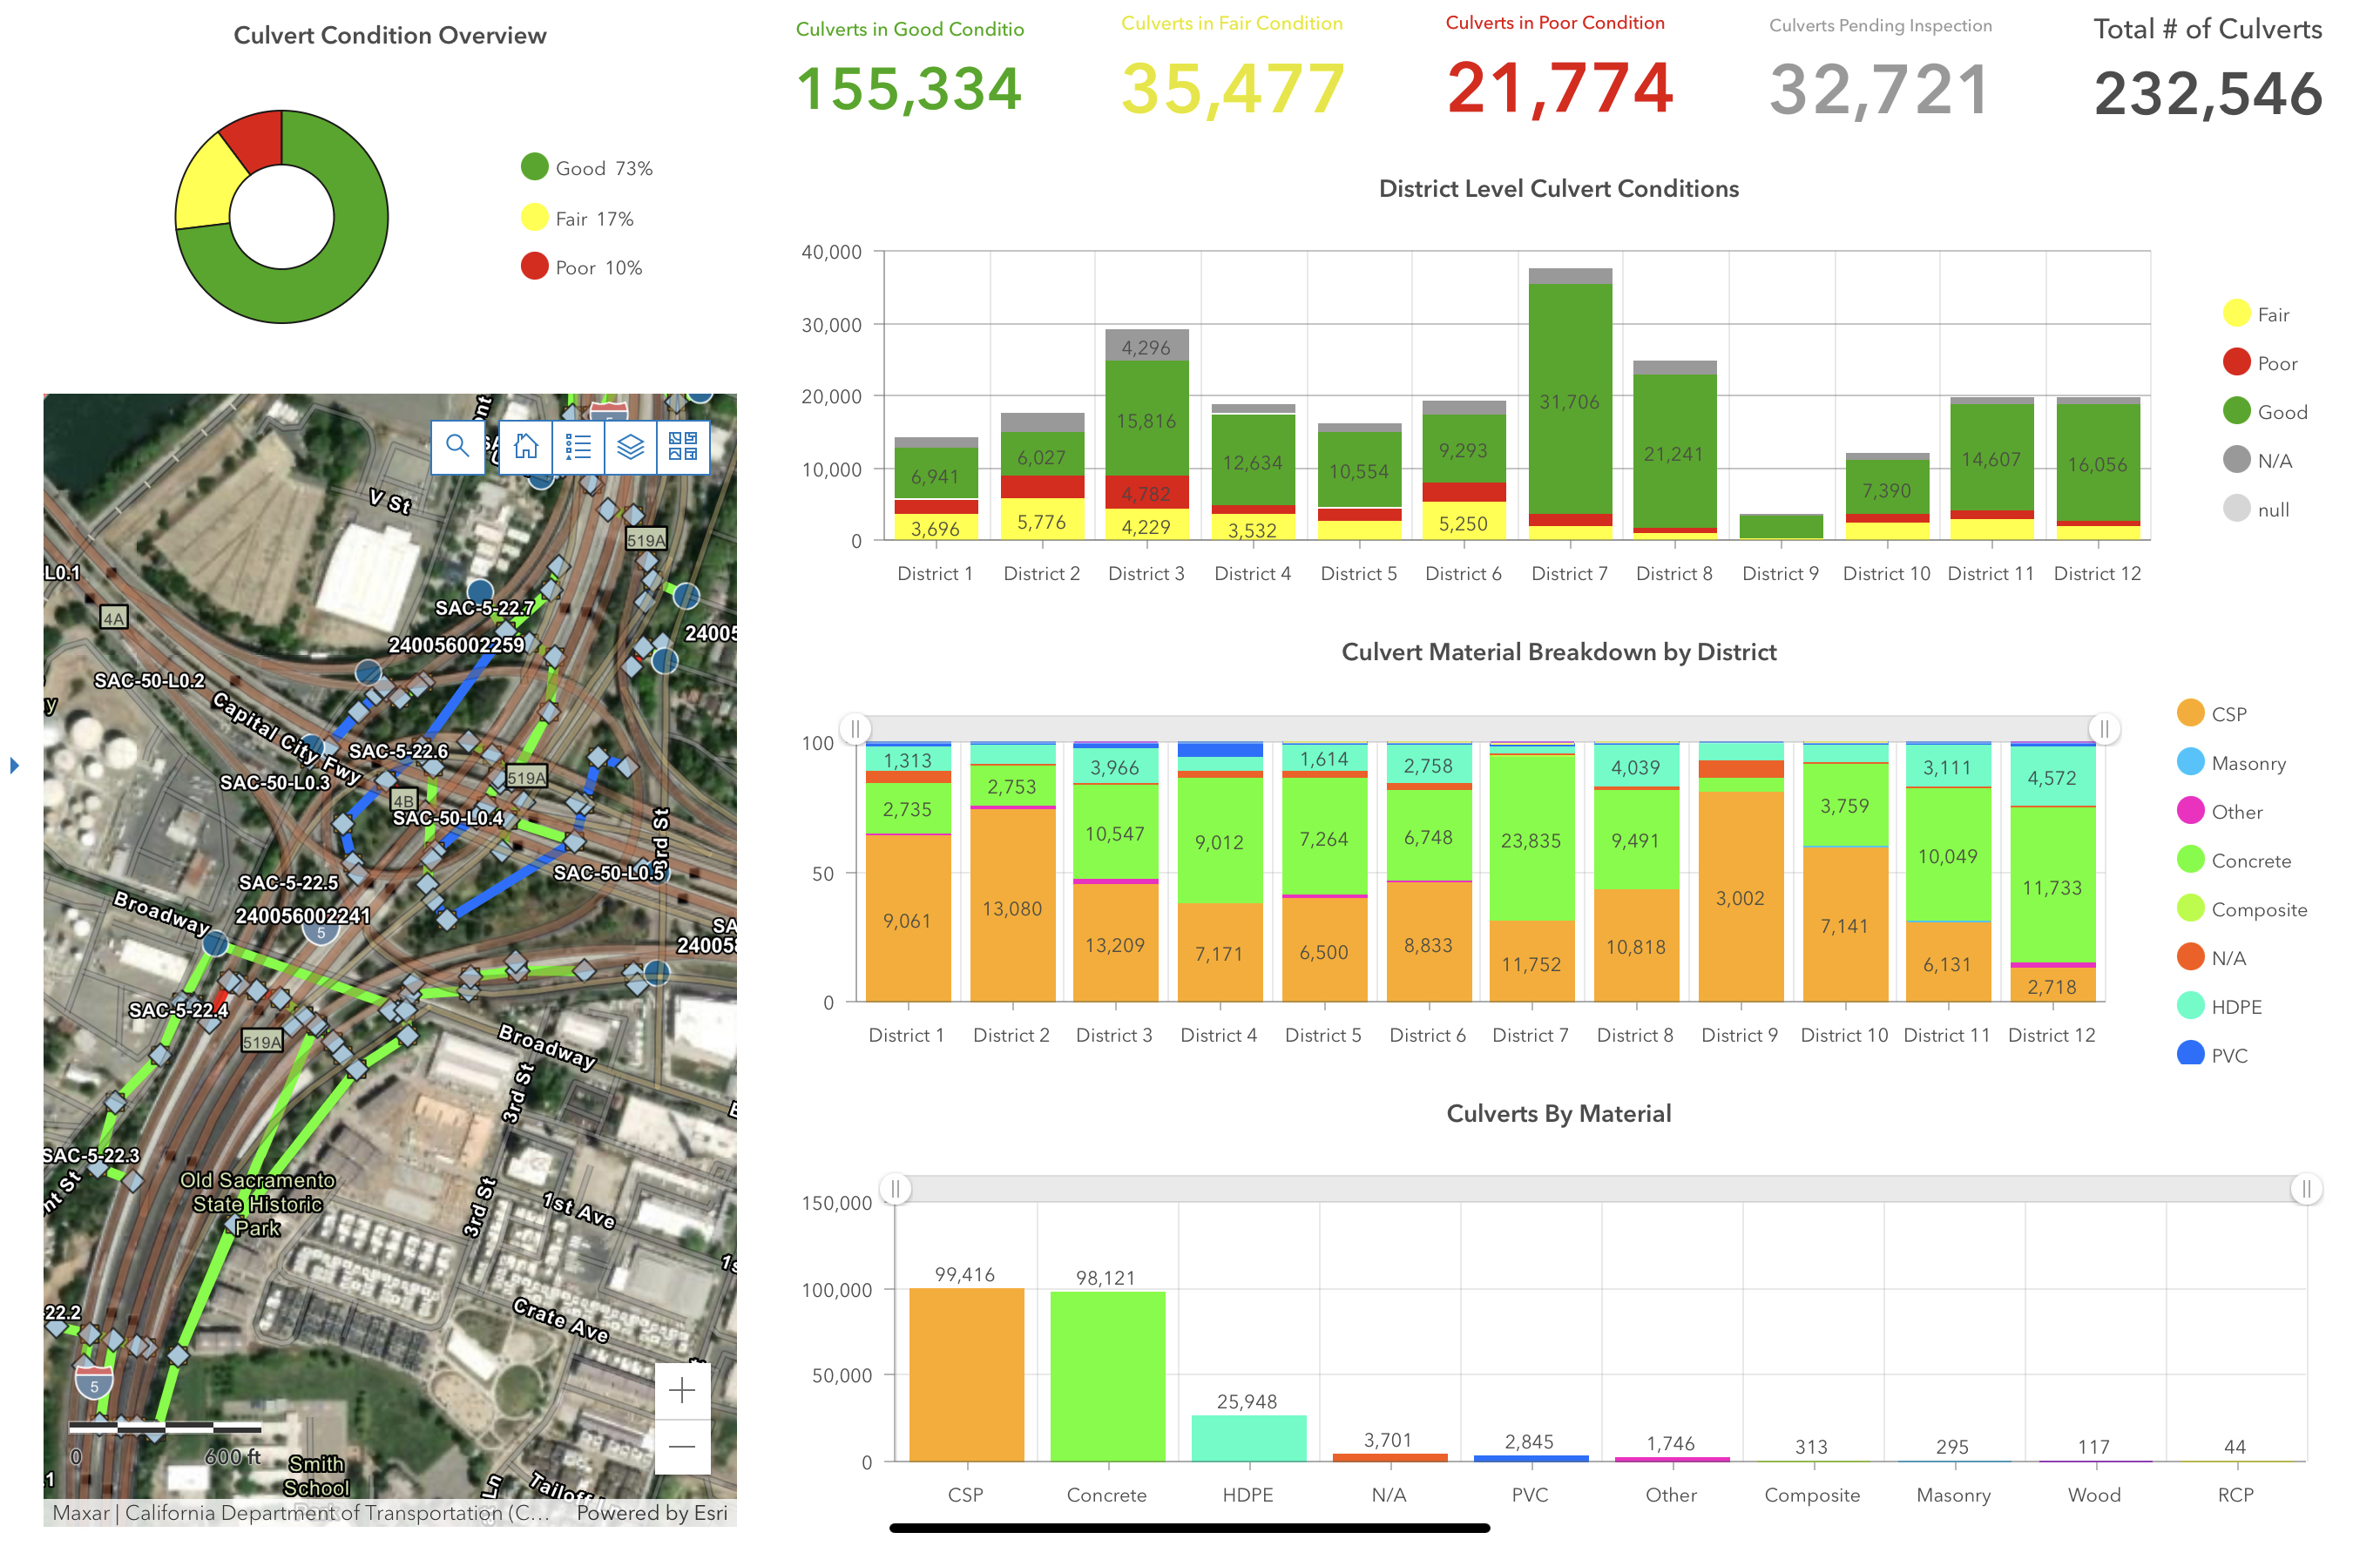
Task: Click the home default extent button
Action: coord(526,446)
